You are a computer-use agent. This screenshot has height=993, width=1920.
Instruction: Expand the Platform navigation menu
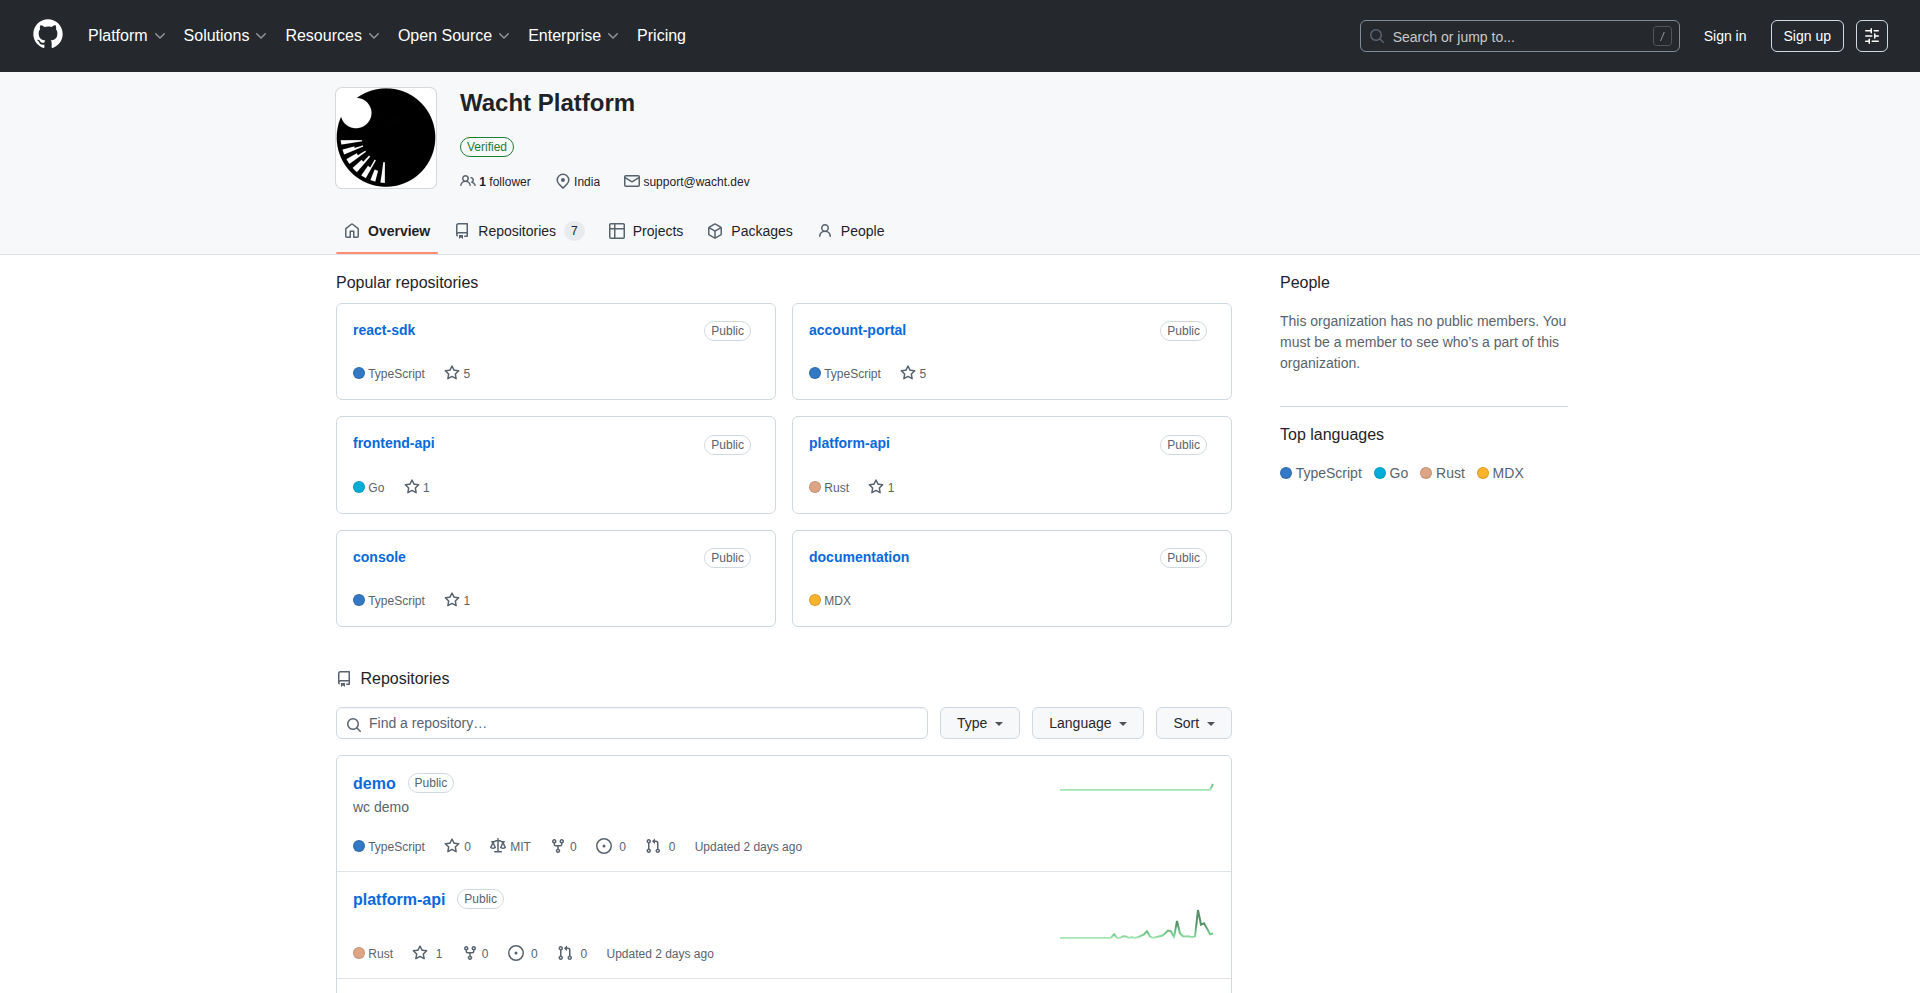(127, 36)
